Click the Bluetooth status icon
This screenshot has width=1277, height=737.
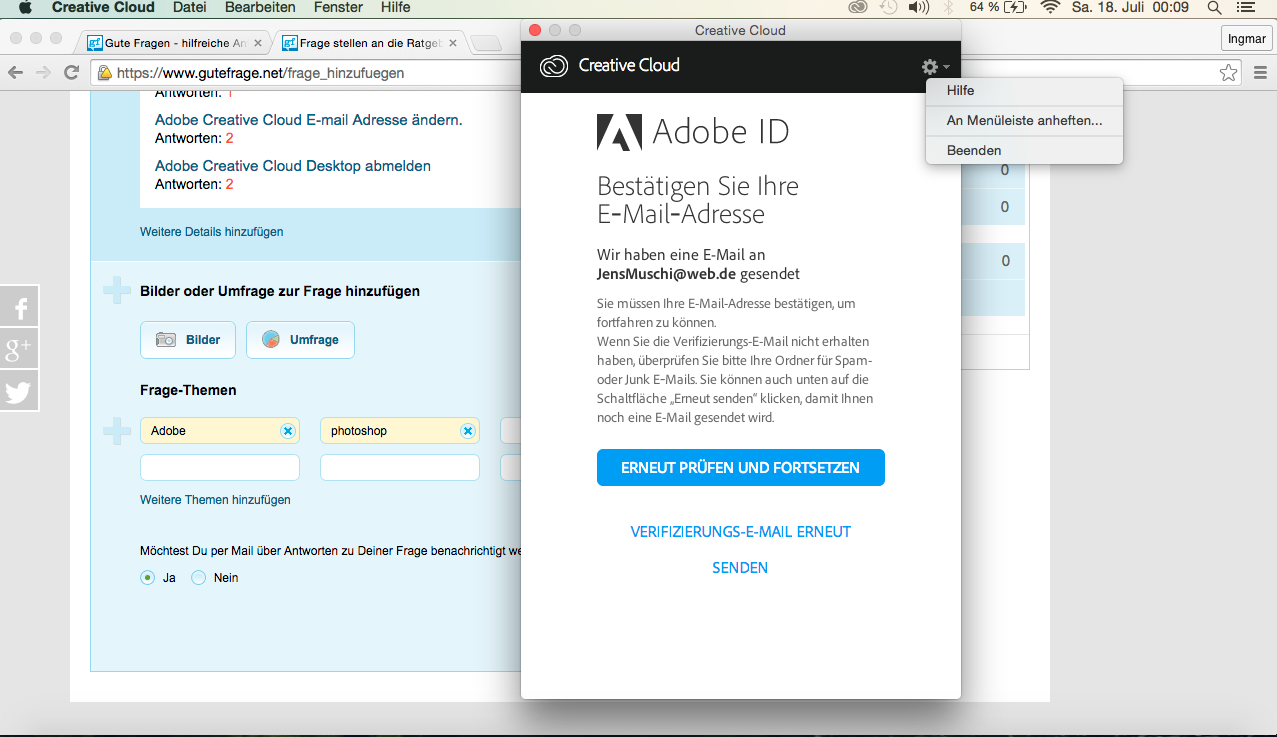[x=949, y=8]
